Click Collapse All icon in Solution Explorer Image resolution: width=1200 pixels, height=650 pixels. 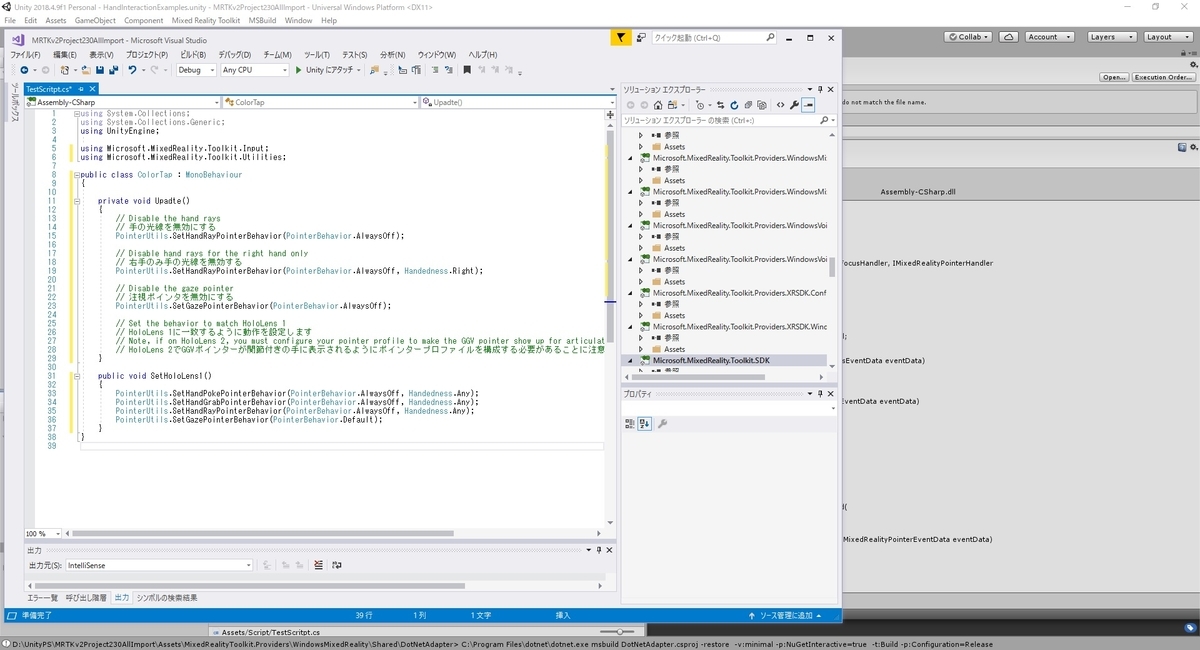(748, 105)
